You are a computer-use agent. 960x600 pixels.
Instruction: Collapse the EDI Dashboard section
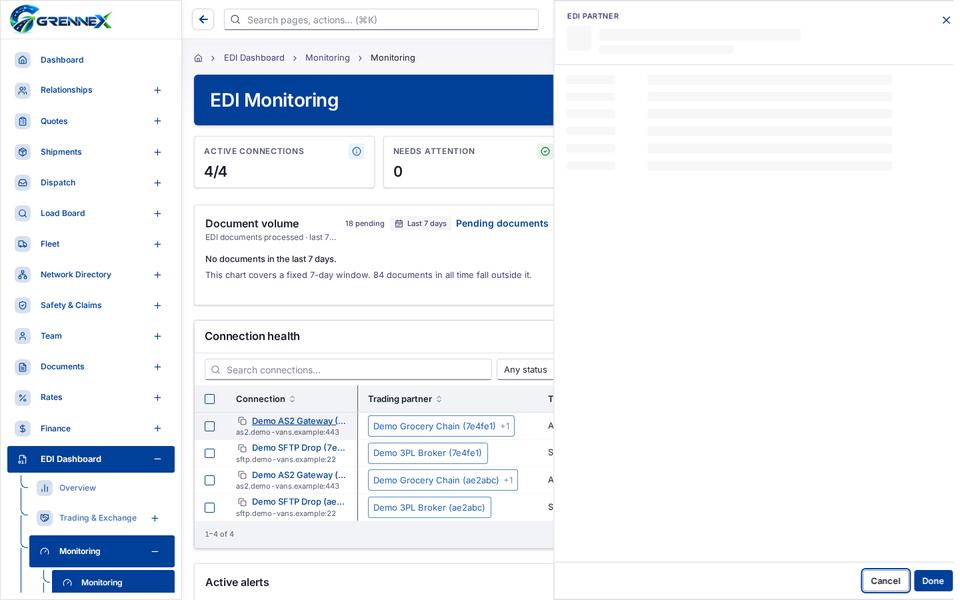click(x=157, y=459)
